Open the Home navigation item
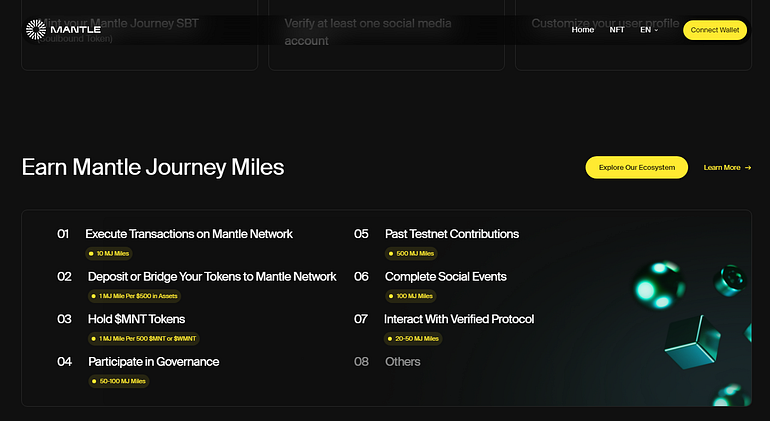 (x=582, y=30)
